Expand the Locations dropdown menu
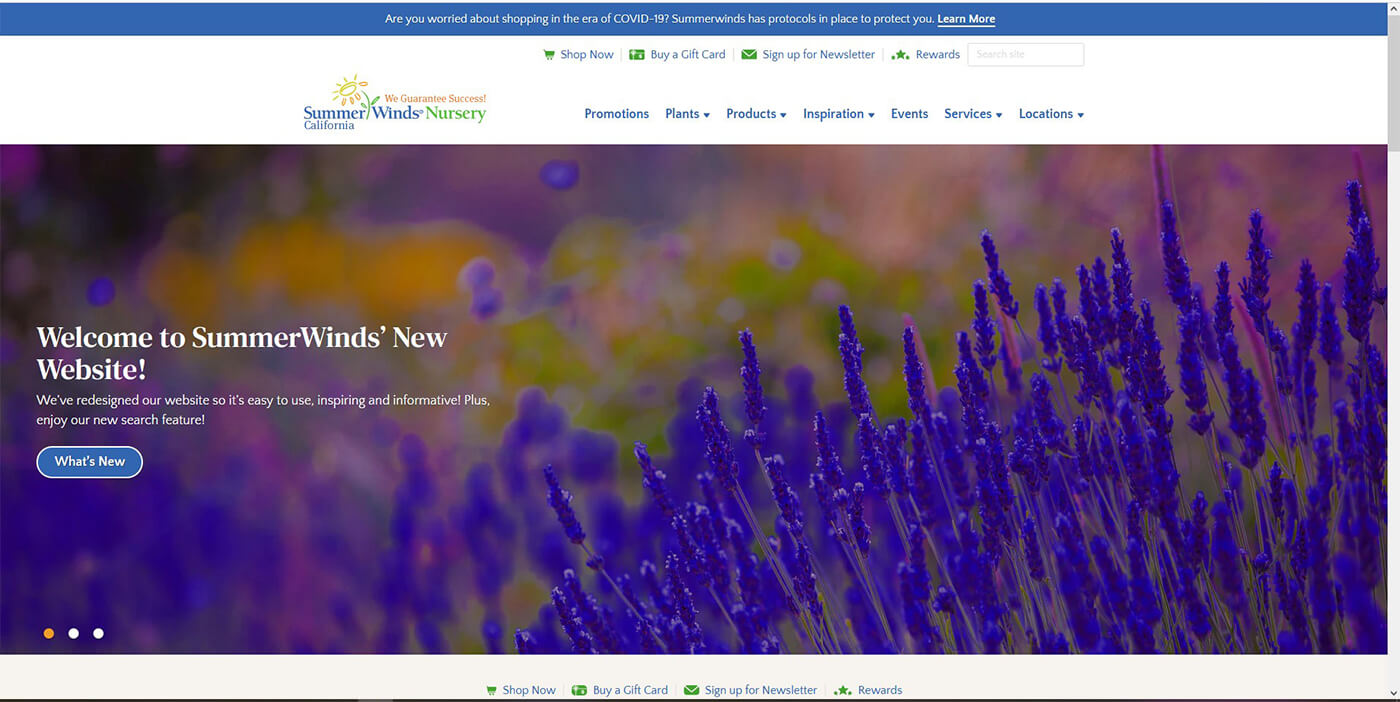This screenshot has width=1400, height=702. pos(1051,114)
